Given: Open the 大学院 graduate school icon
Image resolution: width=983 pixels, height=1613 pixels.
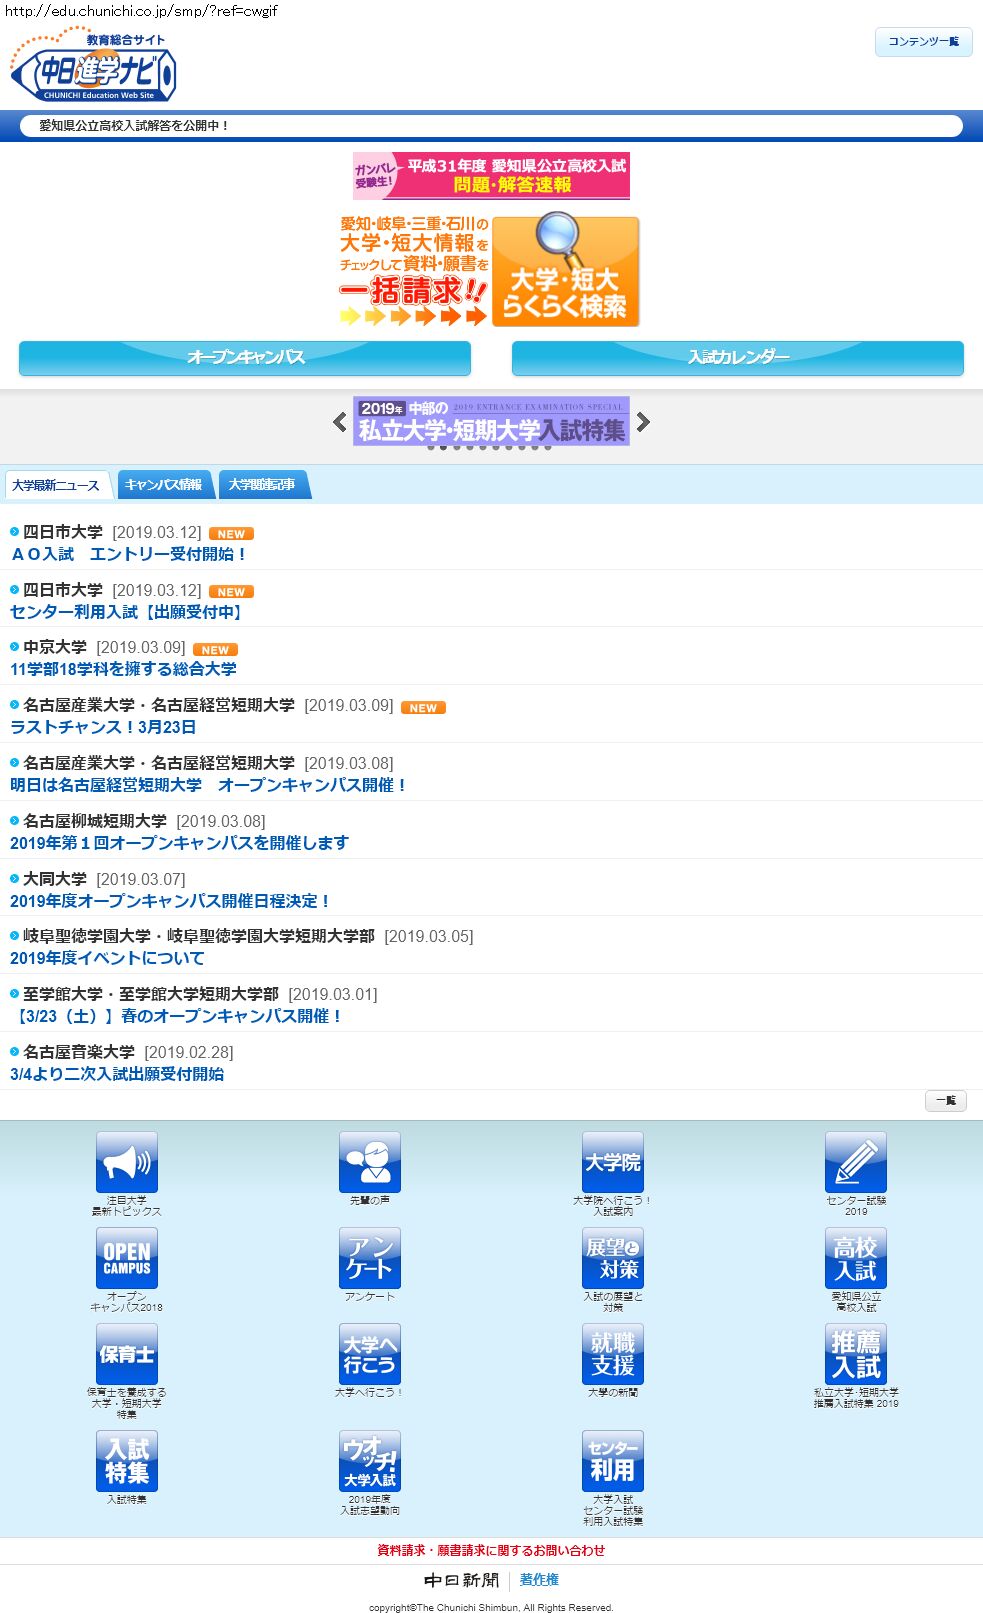Looking at the screenshot, I should click(612, 1162).
